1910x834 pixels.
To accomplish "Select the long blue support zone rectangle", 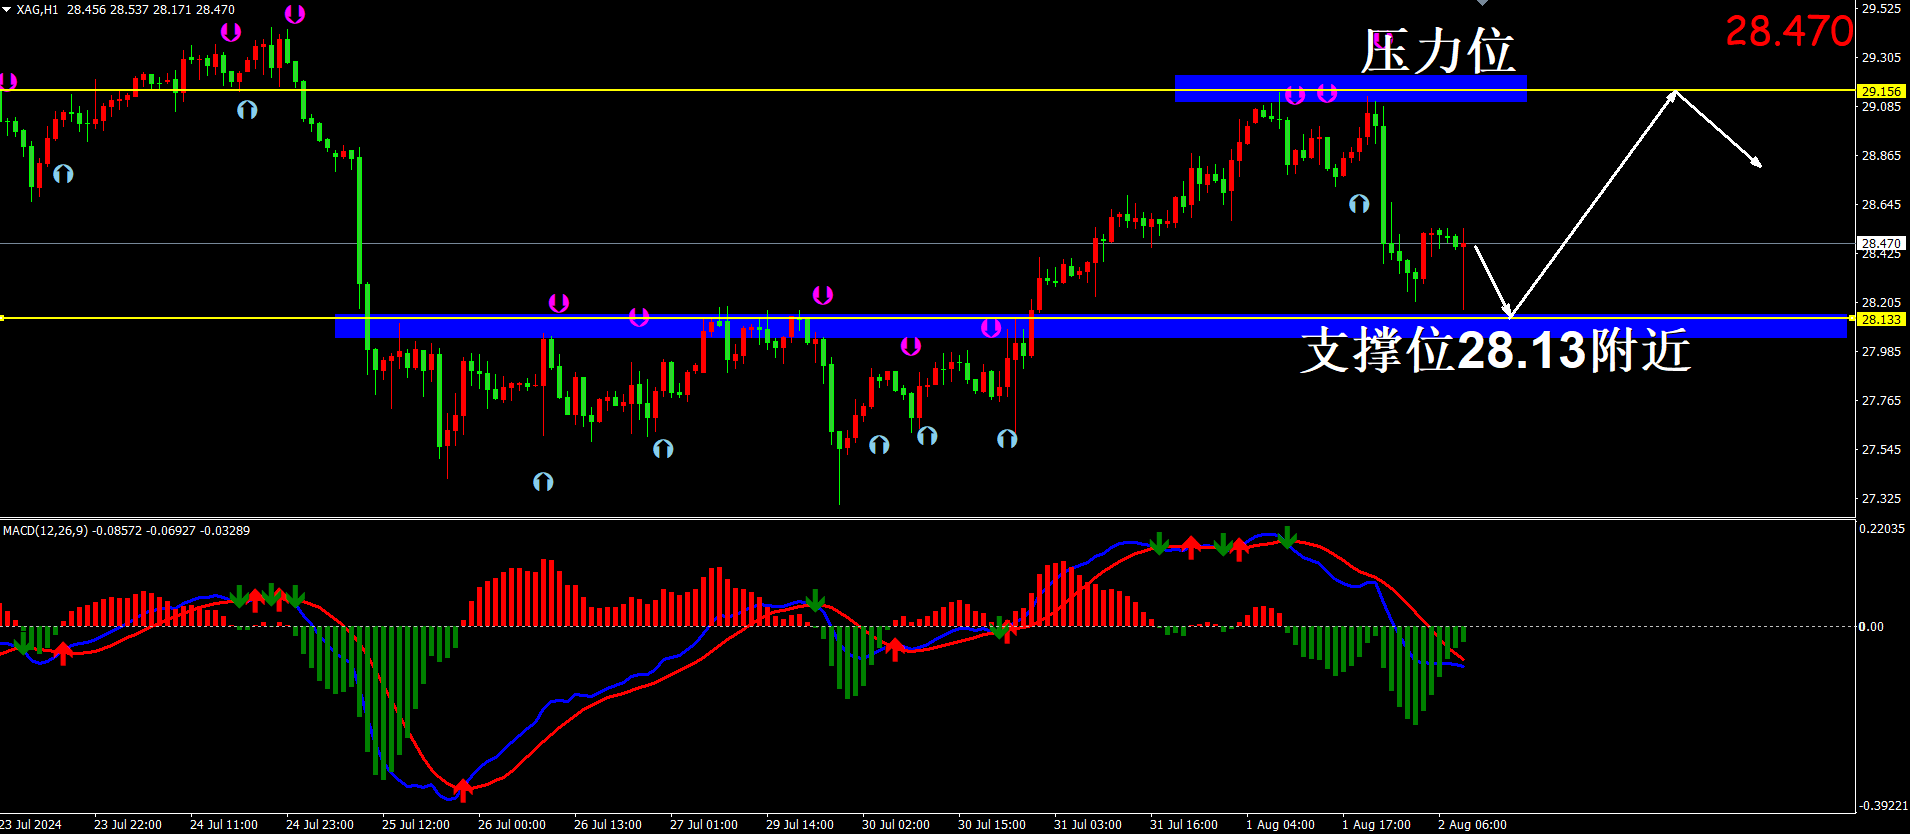I will click(x=1091, y=326).
